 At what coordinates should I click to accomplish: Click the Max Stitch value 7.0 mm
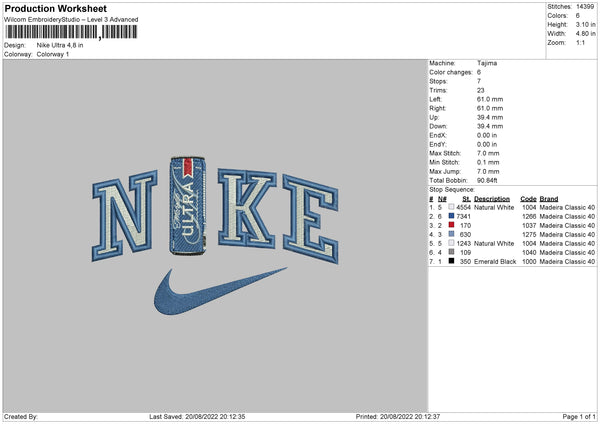488,153
